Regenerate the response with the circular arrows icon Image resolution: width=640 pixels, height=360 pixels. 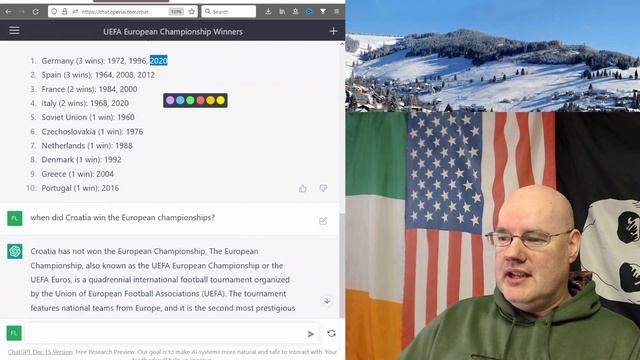click(331, 333)
